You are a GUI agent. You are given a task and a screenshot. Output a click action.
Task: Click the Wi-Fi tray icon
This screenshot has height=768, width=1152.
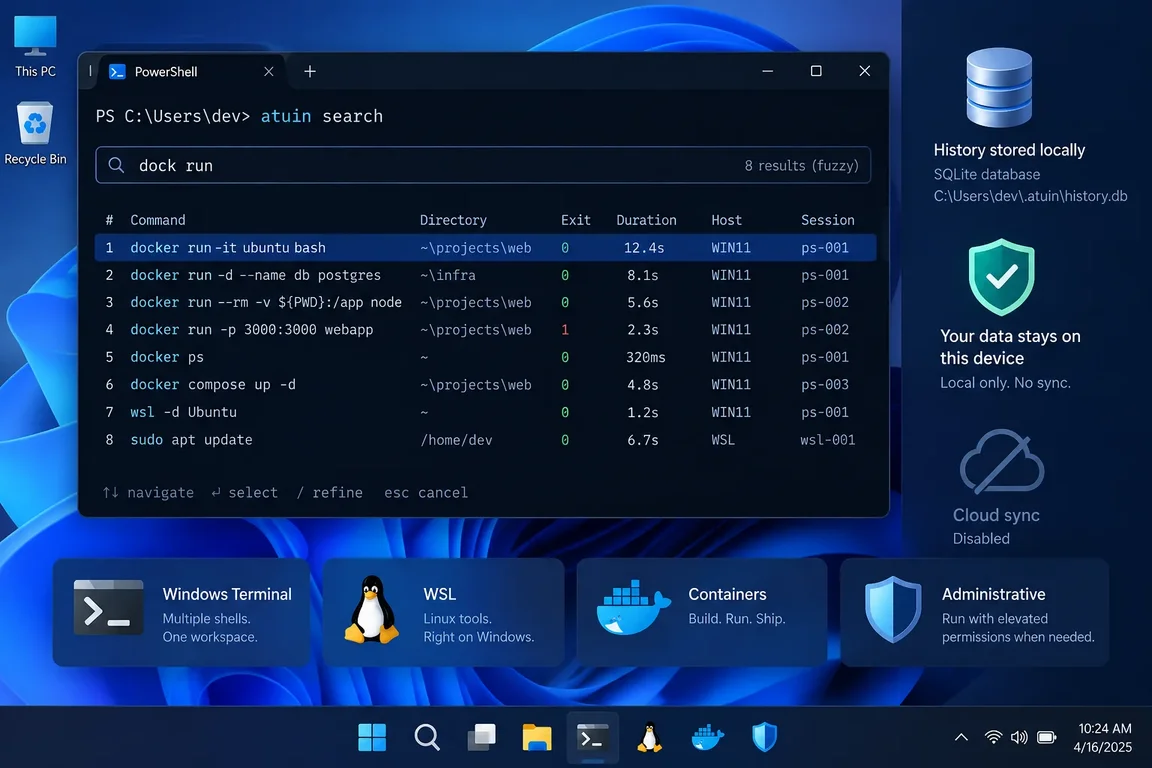(x=993, y=737)
